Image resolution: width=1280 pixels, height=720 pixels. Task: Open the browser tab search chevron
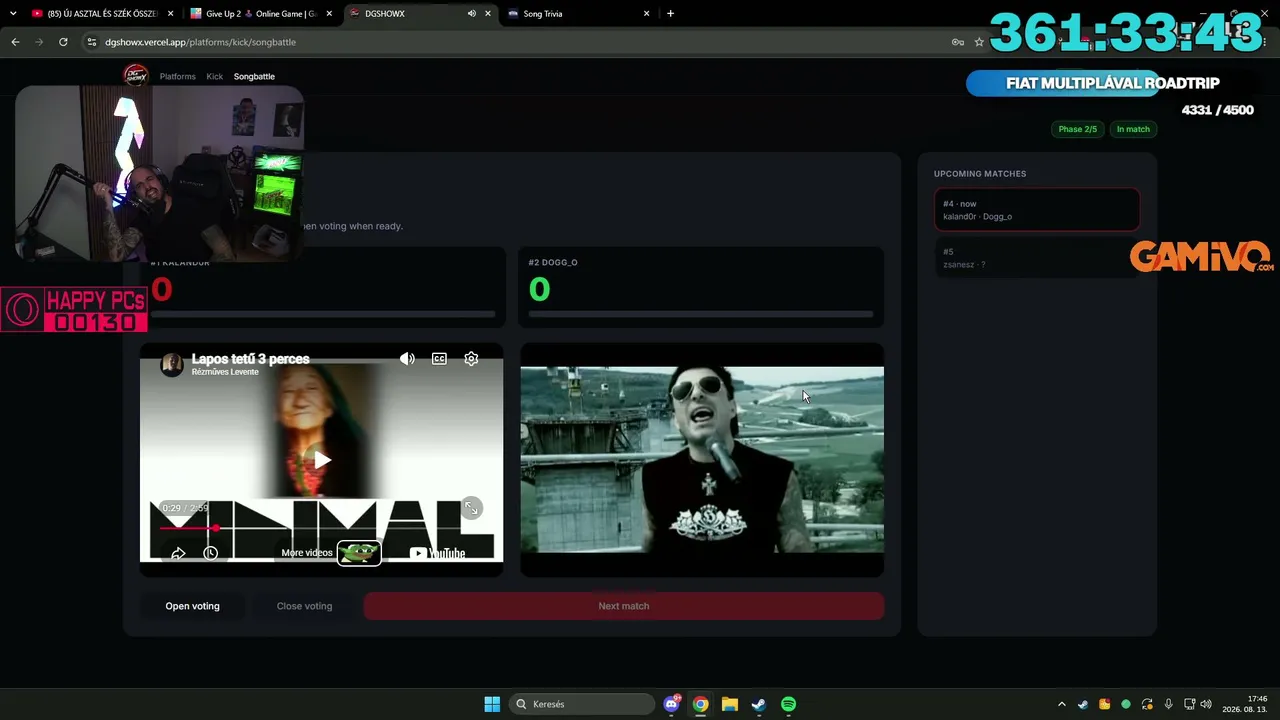pyautogui.click(x=13, y=14)
